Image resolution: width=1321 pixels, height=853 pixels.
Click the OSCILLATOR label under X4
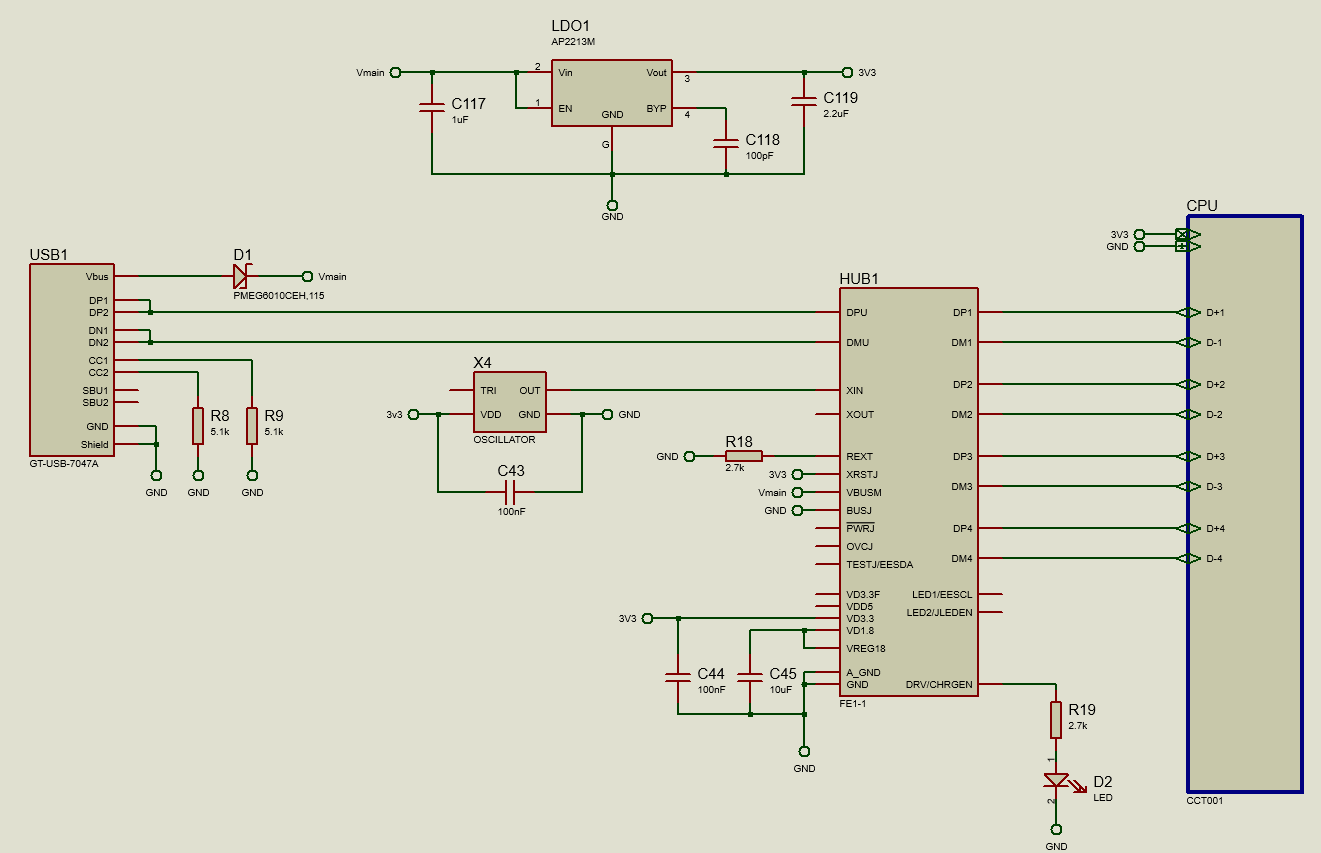coord(504,440)
